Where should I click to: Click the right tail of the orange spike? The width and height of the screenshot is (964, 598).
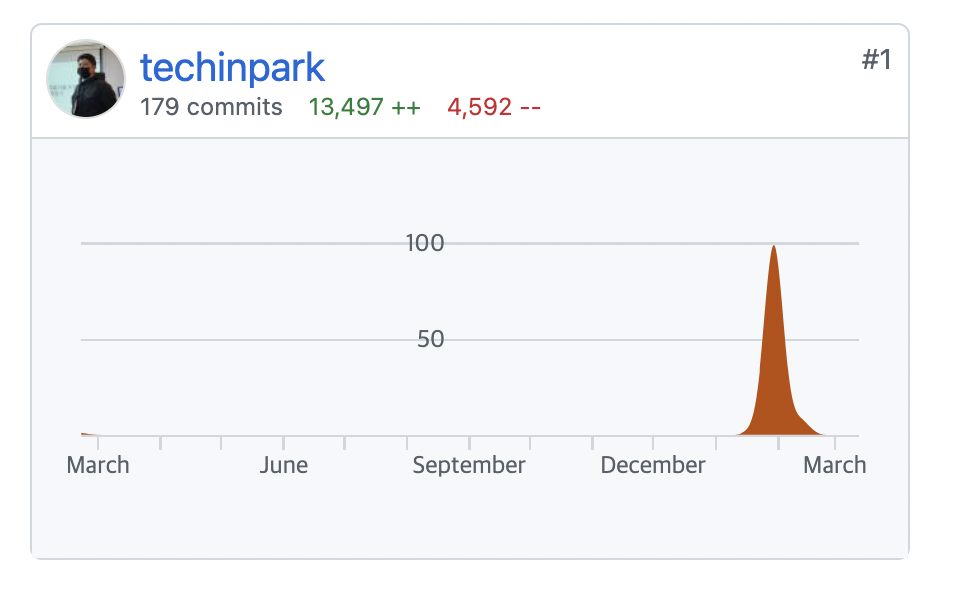(x=806, y=425)
